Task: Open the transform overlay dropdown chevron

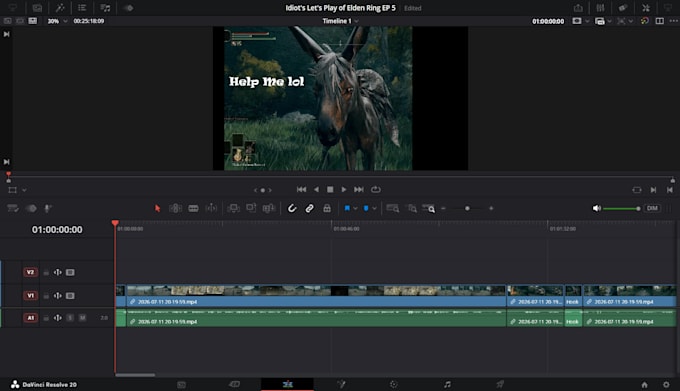Action: (24, 190)
